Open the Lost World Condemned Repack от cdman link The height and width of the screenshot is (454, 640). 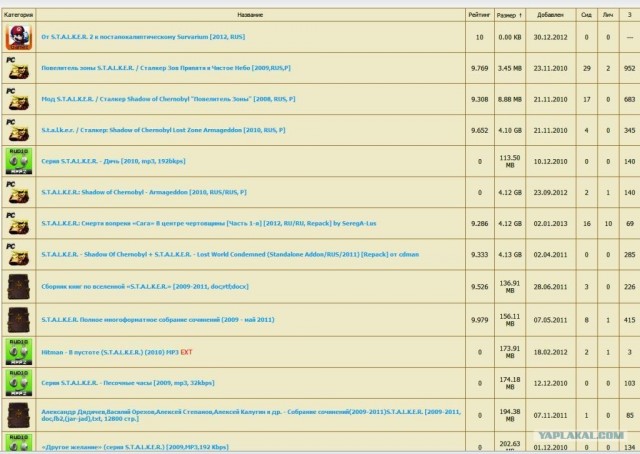[x=230, y=254]
